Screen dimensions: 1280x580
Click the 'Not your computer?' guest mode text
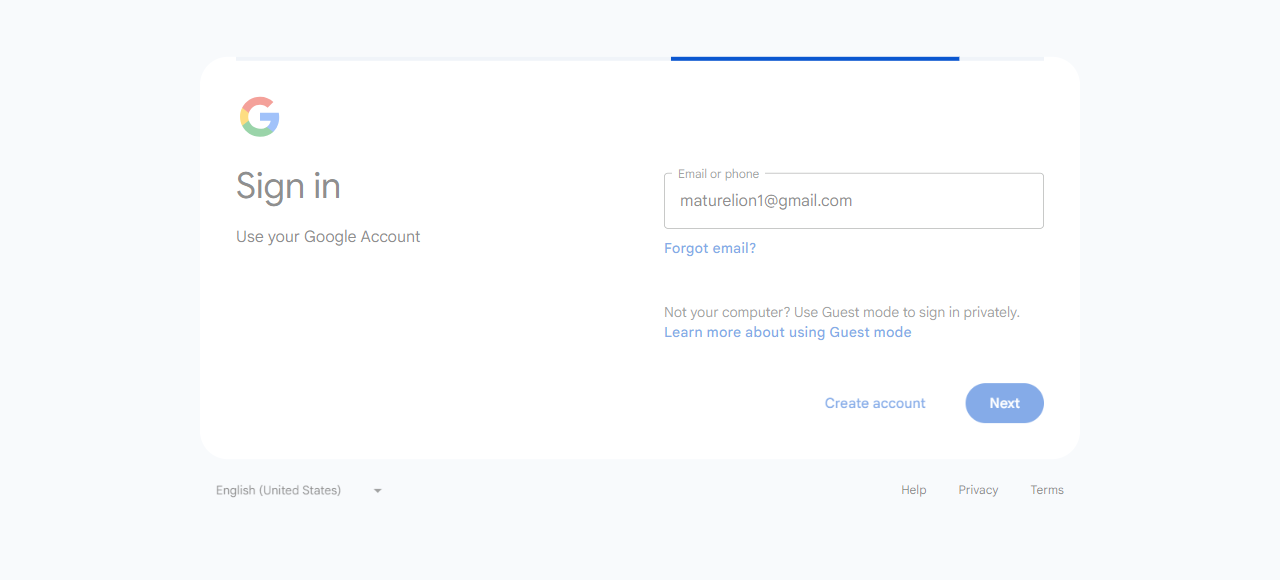tap(842, 312)
